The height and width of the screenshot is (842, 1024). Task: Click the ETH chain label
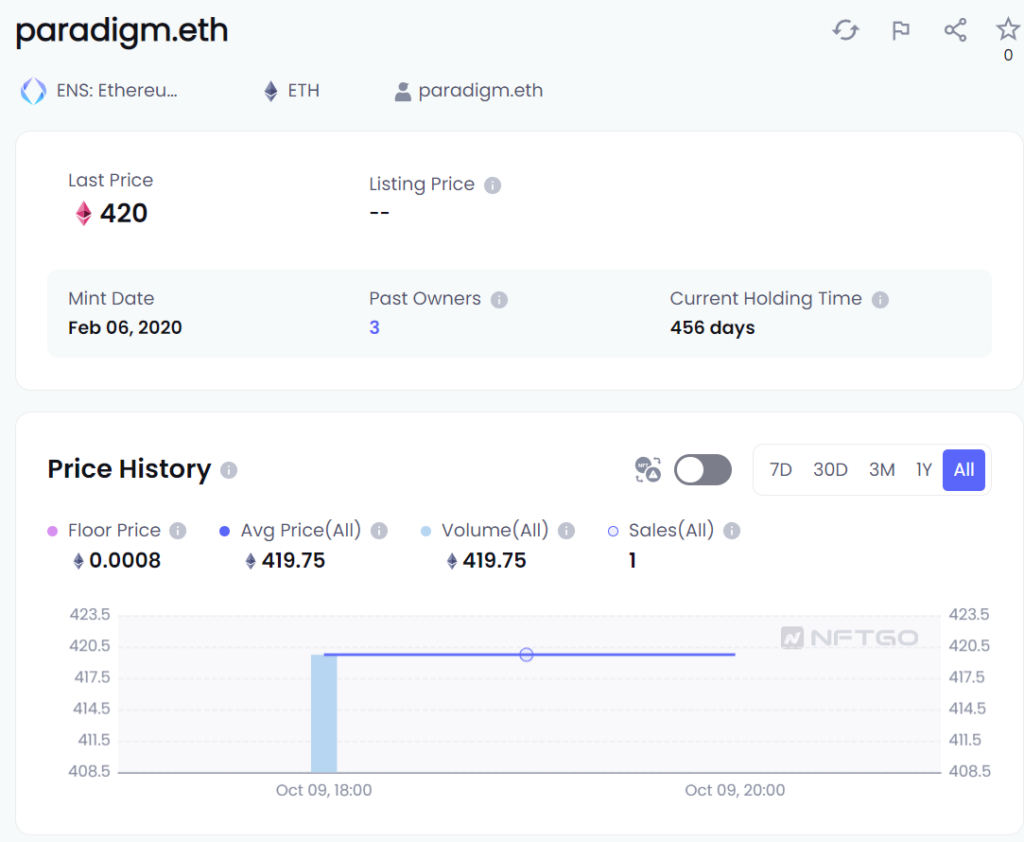tap(304, 91)
